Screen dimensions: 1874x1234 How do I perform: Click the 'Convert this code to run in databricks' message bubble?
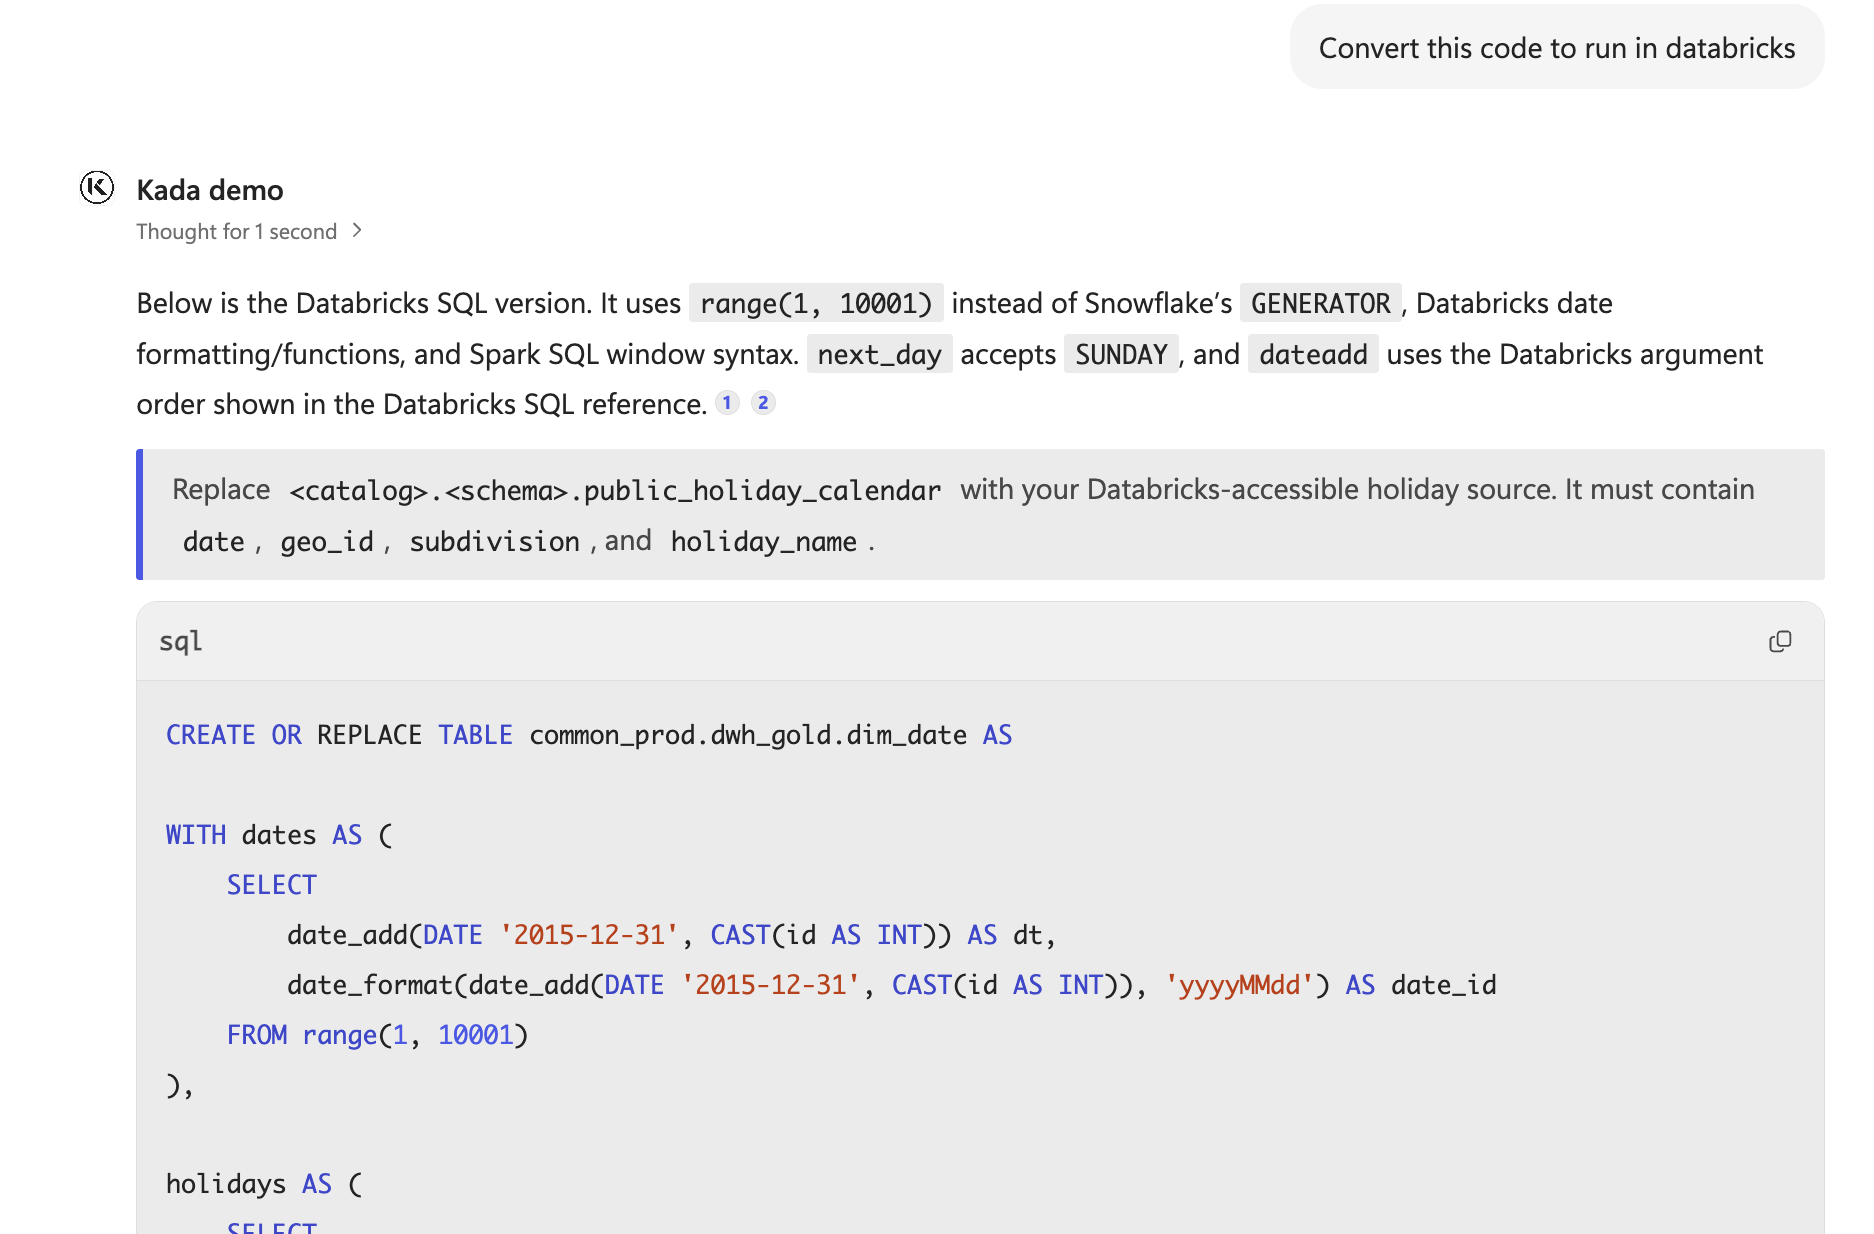[x=1557, y=48]
